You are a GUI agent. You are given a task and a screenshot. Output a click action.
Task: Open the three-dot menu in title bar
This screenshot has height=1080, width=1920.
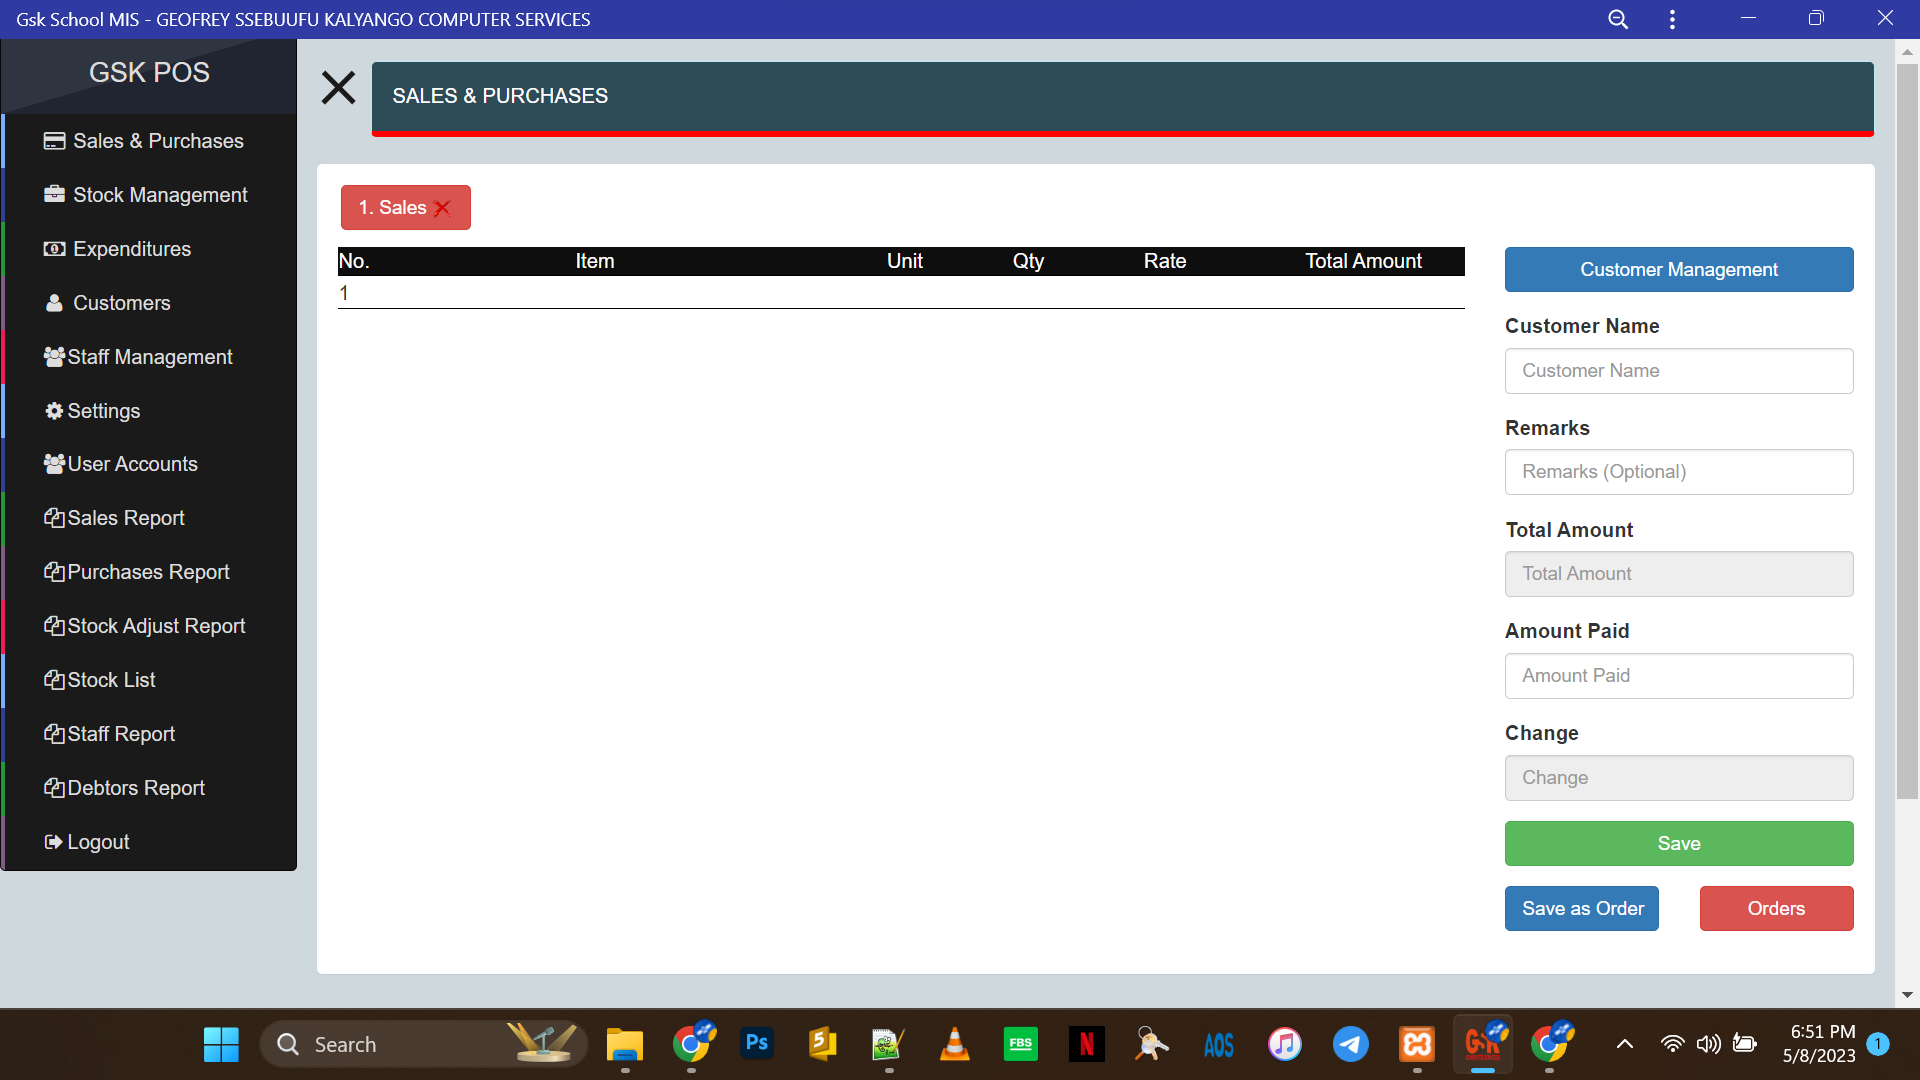coord(1672,19)
